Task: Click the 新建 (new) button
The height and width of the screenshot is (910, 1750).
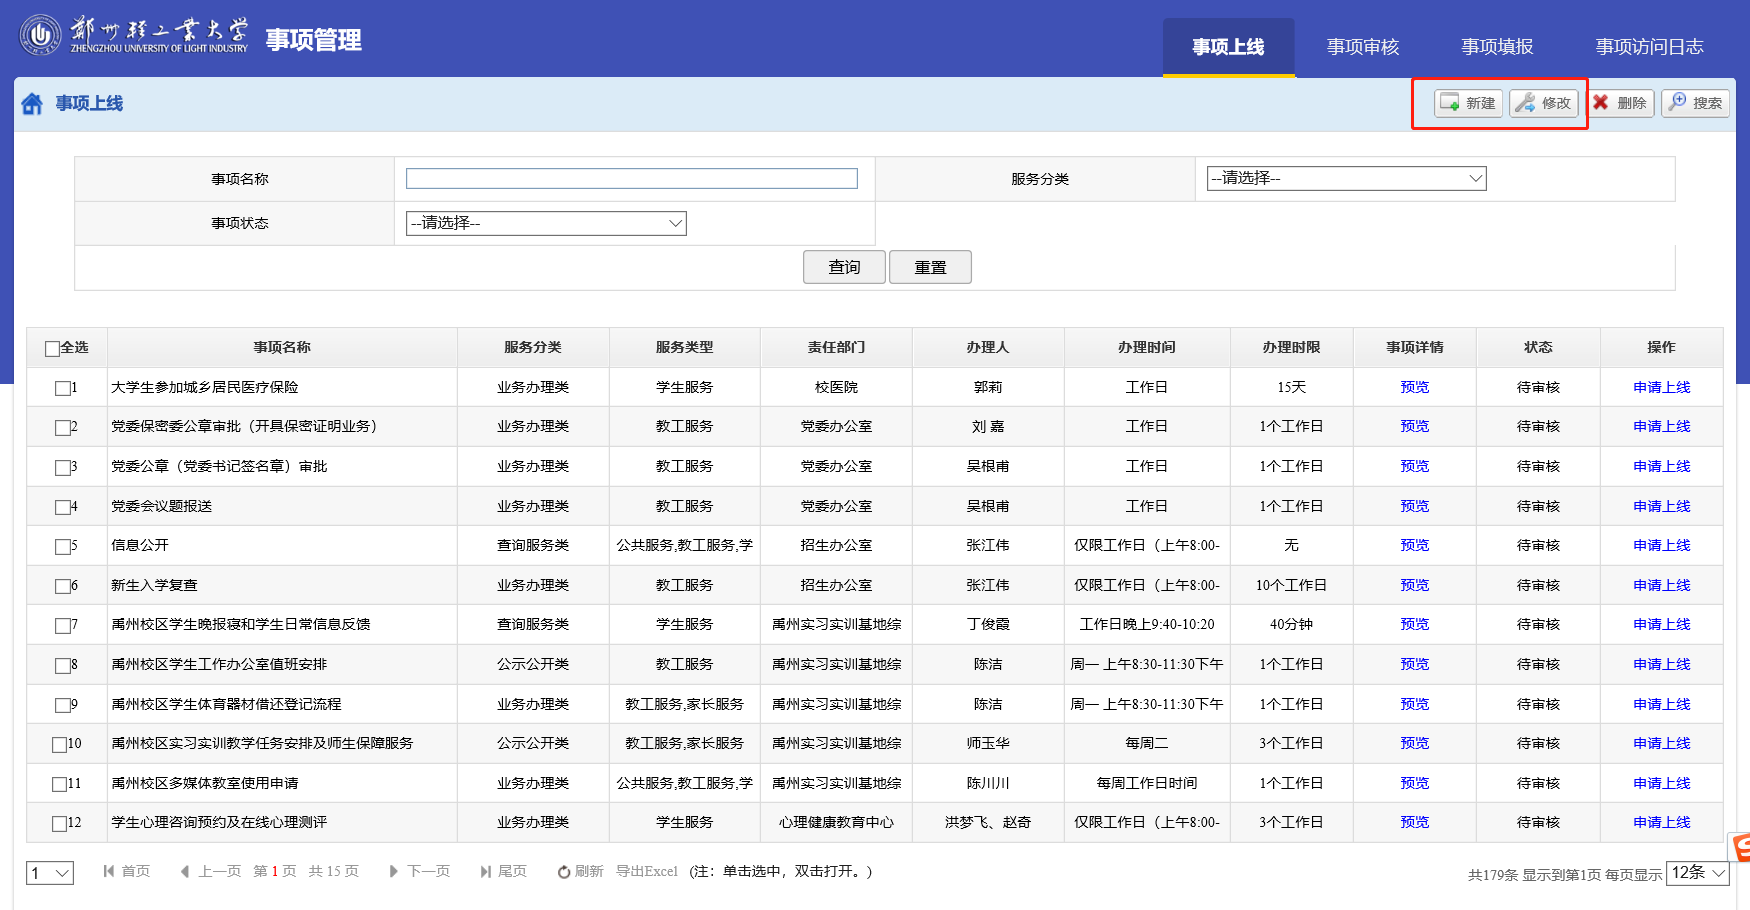Action: 1468,103
